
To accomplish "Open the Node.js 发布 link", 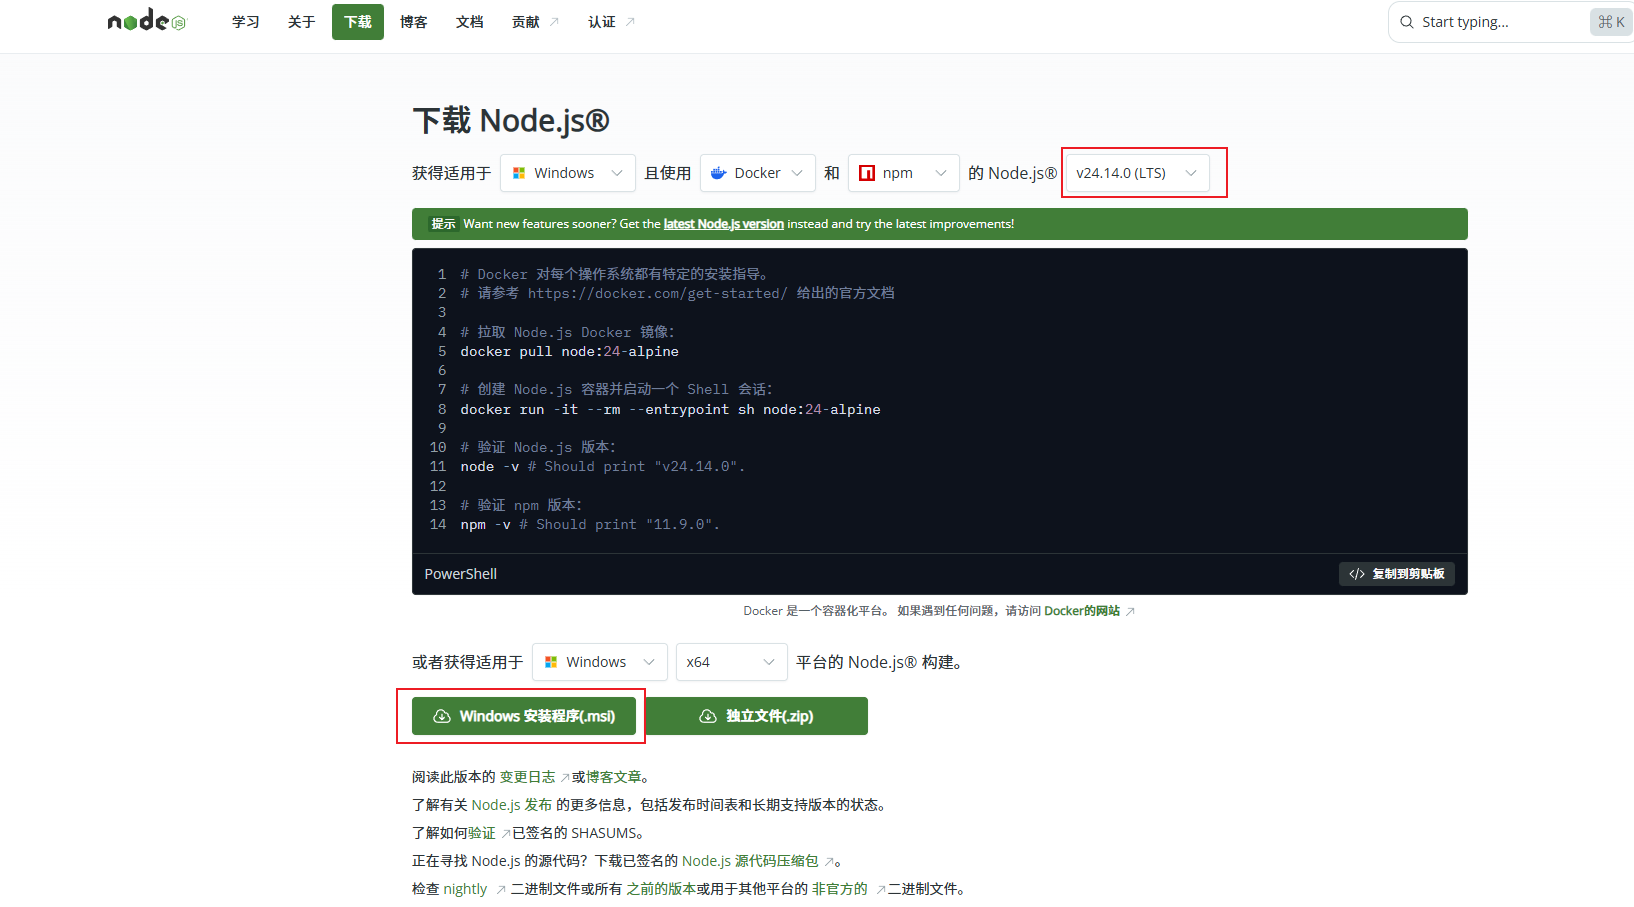I will pyautogui.click(x=512, y=805).
